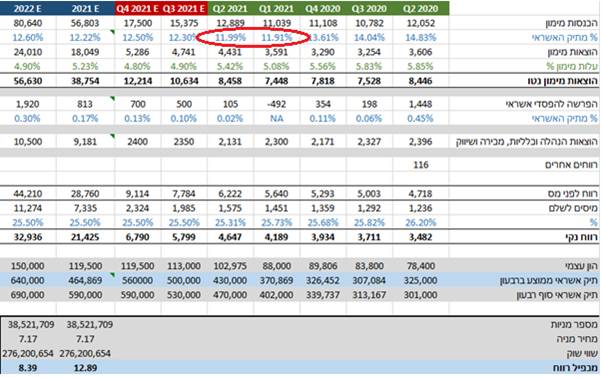Click the circled 11.99% cell

pyautogui.click(x=230, y=38)
